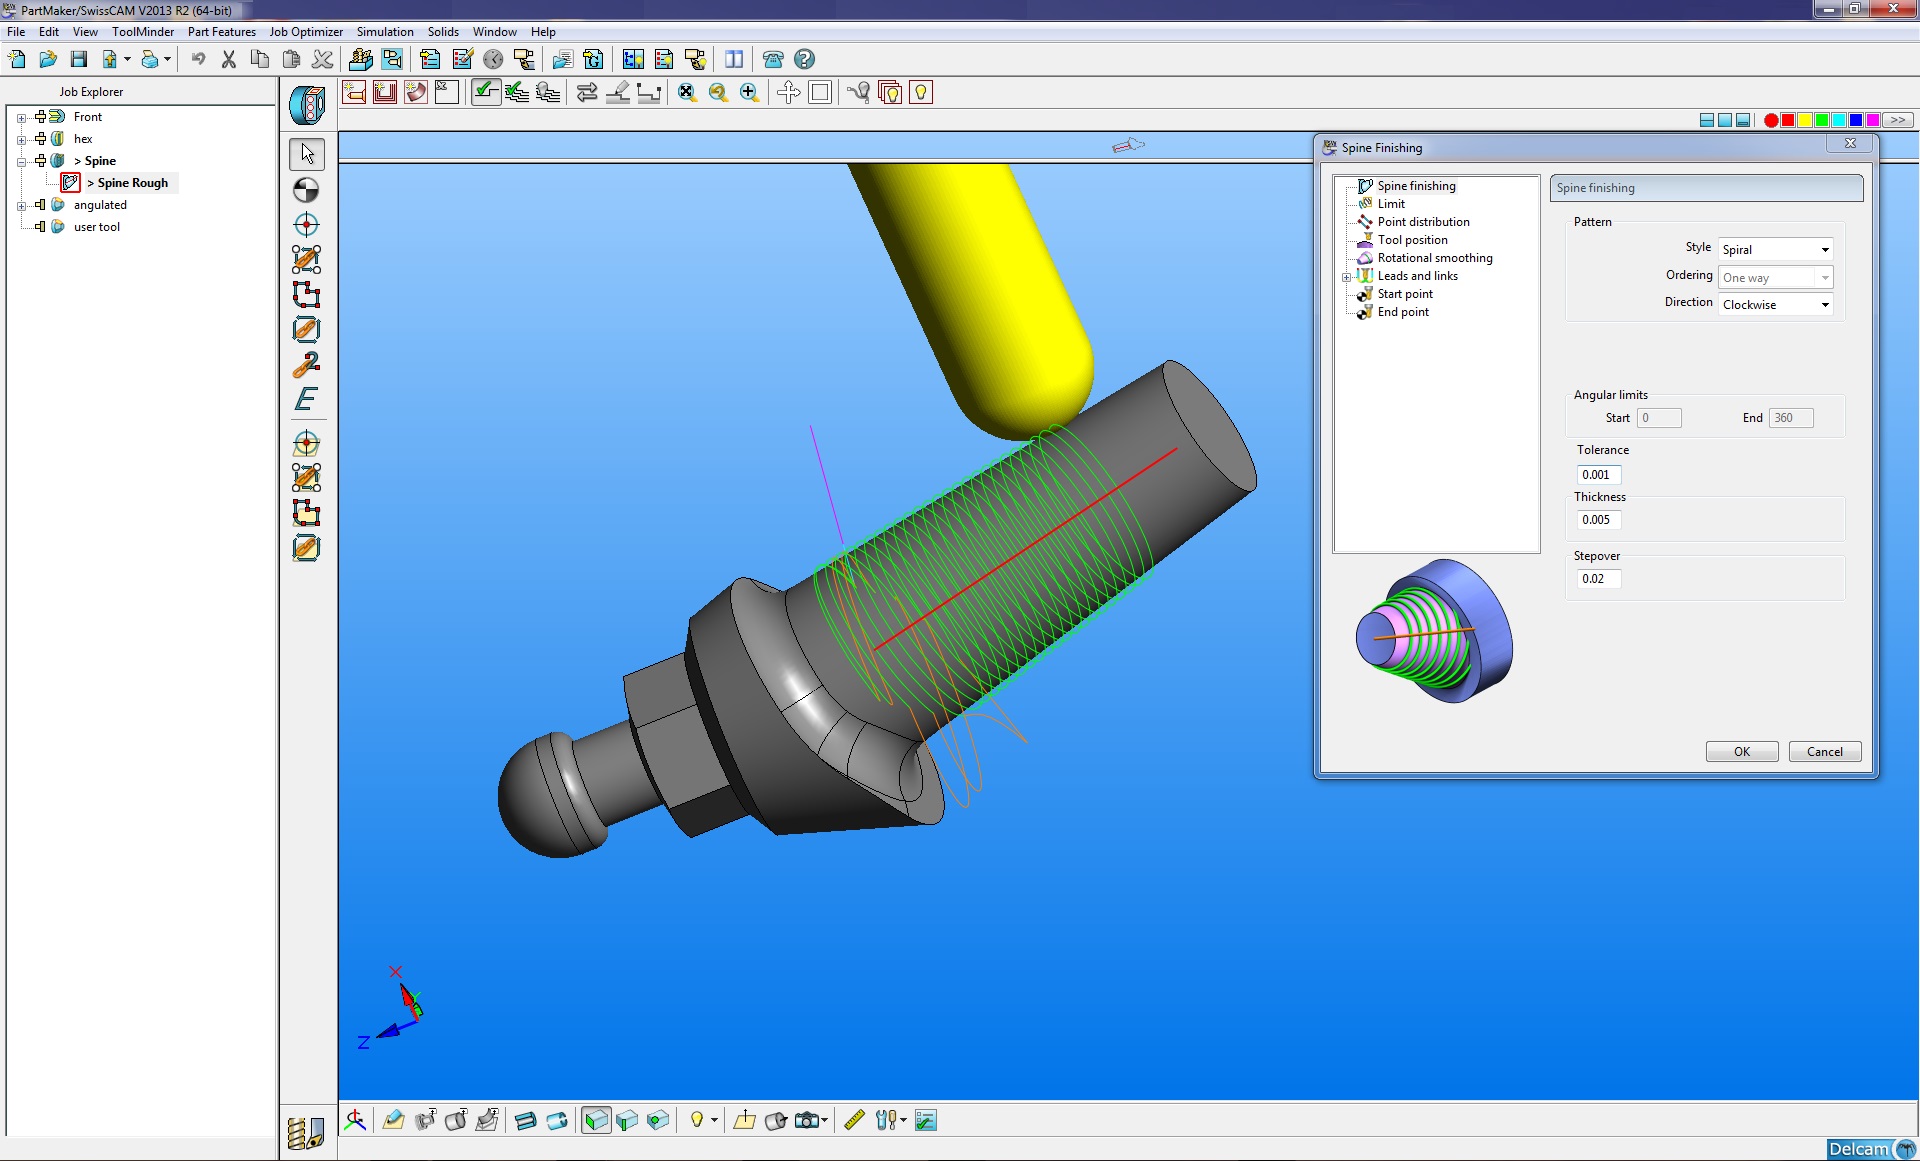Open a file with the folder icon

48,60
